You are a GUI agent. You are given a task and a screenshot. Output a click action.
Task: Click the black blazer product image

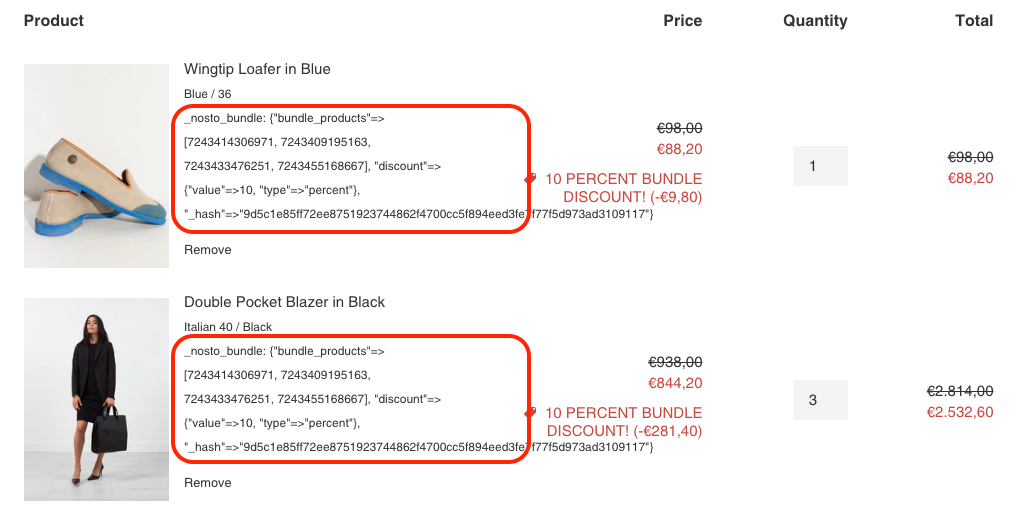tap(96, 399)
